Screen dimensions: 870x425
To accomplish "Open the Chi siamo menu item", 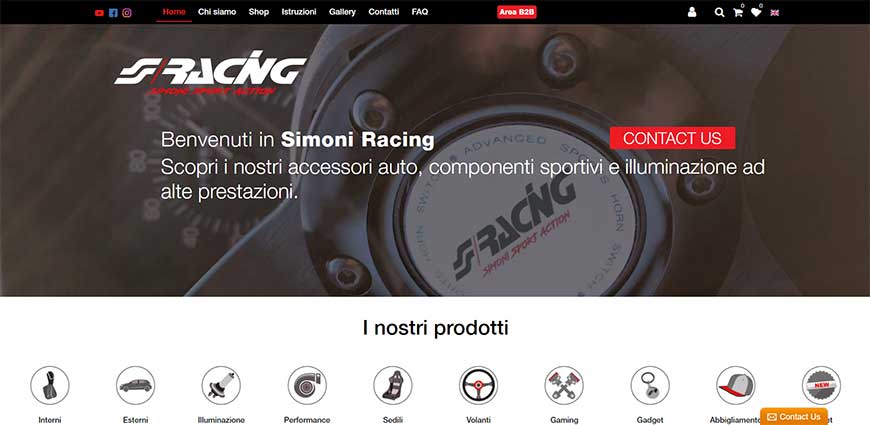I will click(217, 12).
